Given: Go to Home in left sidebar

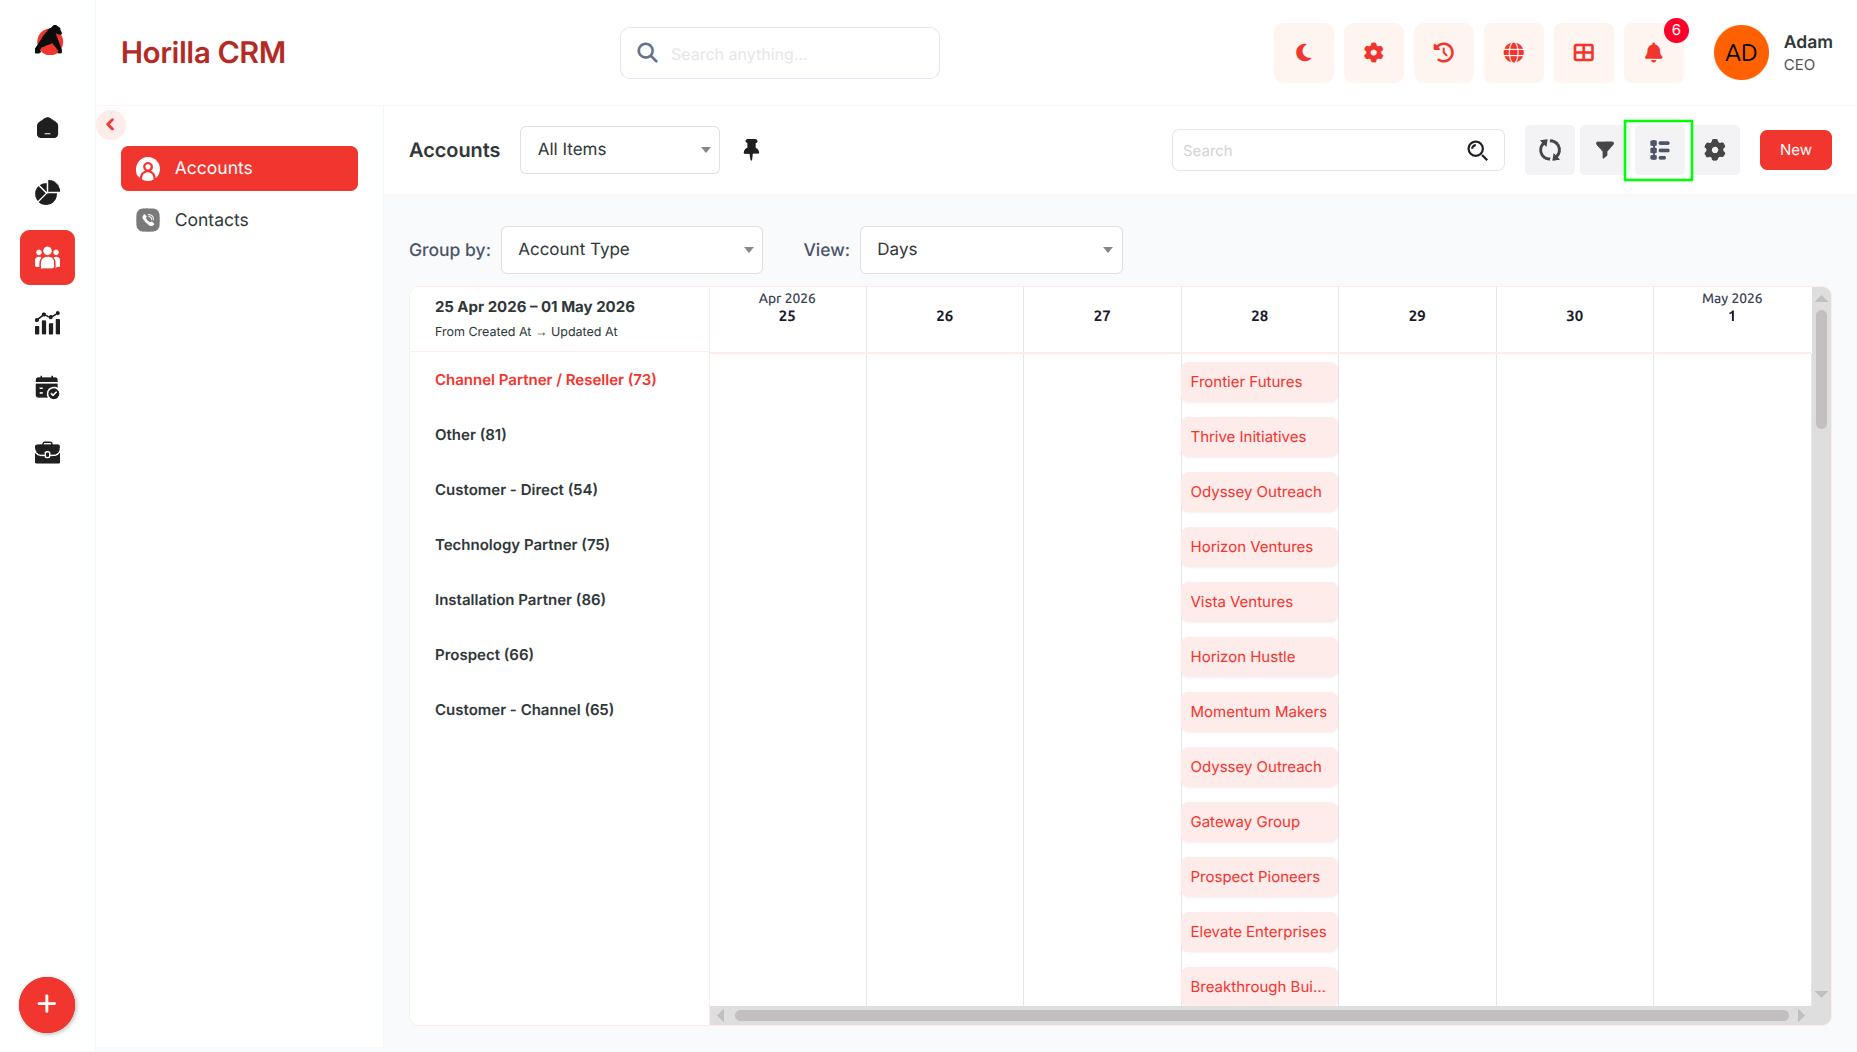Looking at the screenshot, I should coord(47,128).
